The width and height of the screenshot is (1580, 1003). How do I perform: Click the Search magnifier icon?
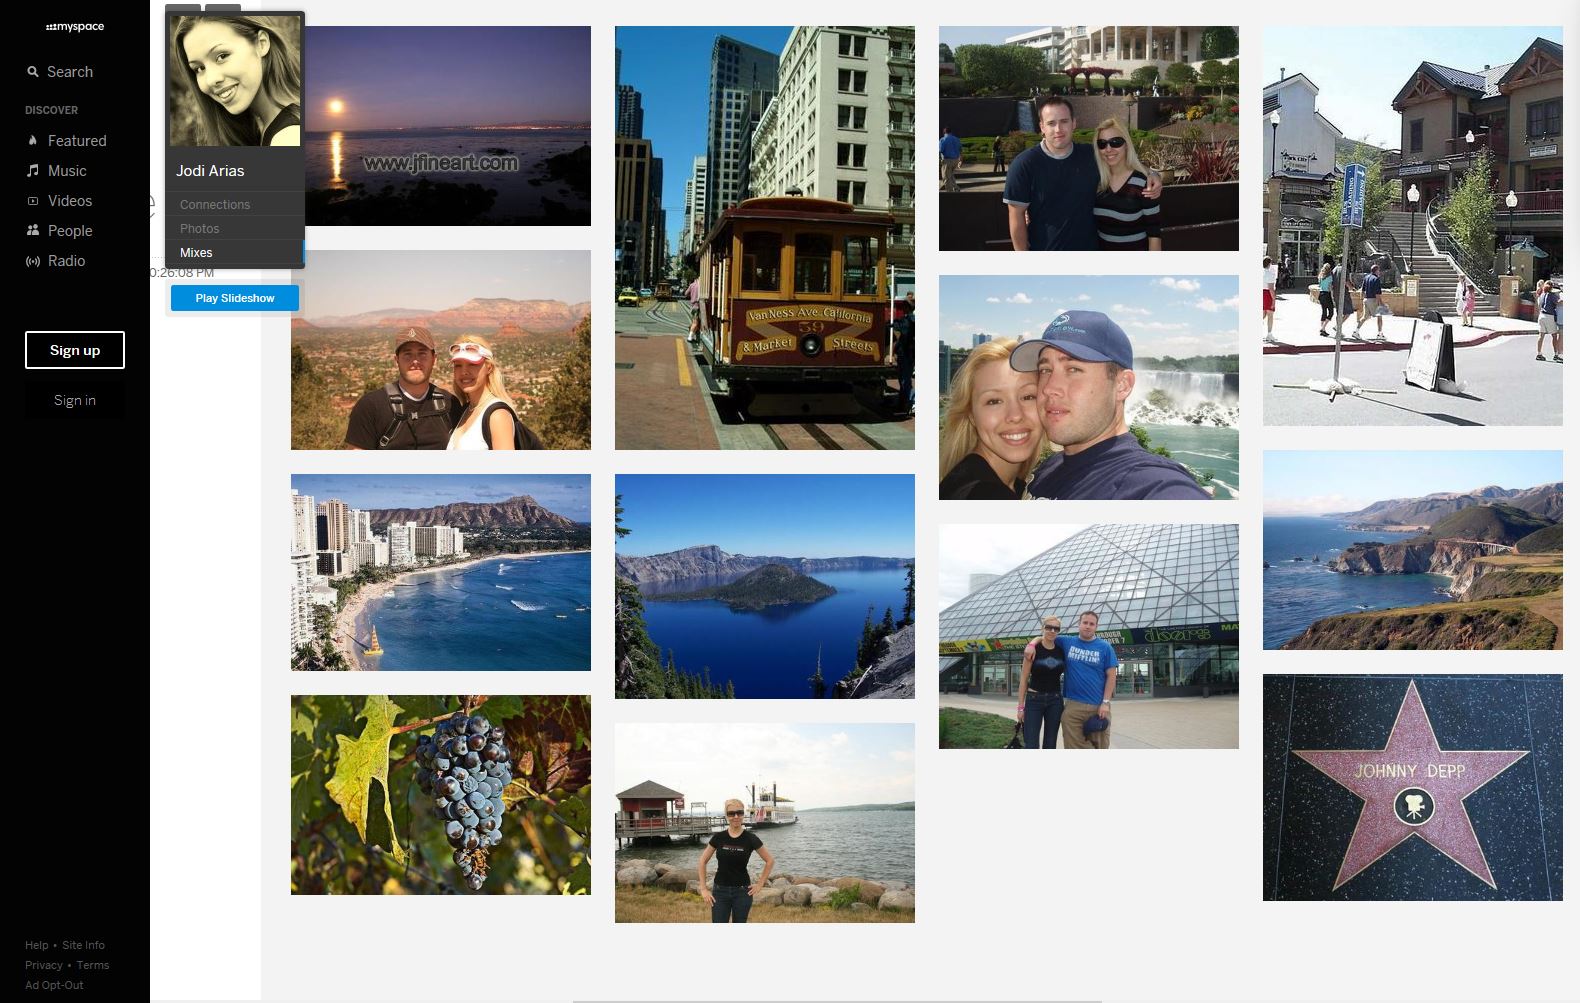tap(33, 72)
